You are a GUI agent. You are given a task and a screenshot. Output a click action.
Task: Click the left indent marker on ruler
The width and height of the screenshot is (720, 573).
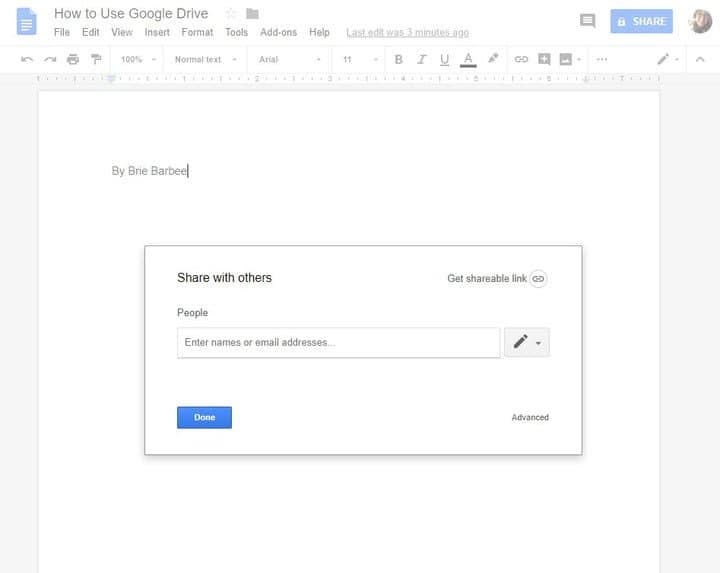pyautogui.click(x=111, y=79)
